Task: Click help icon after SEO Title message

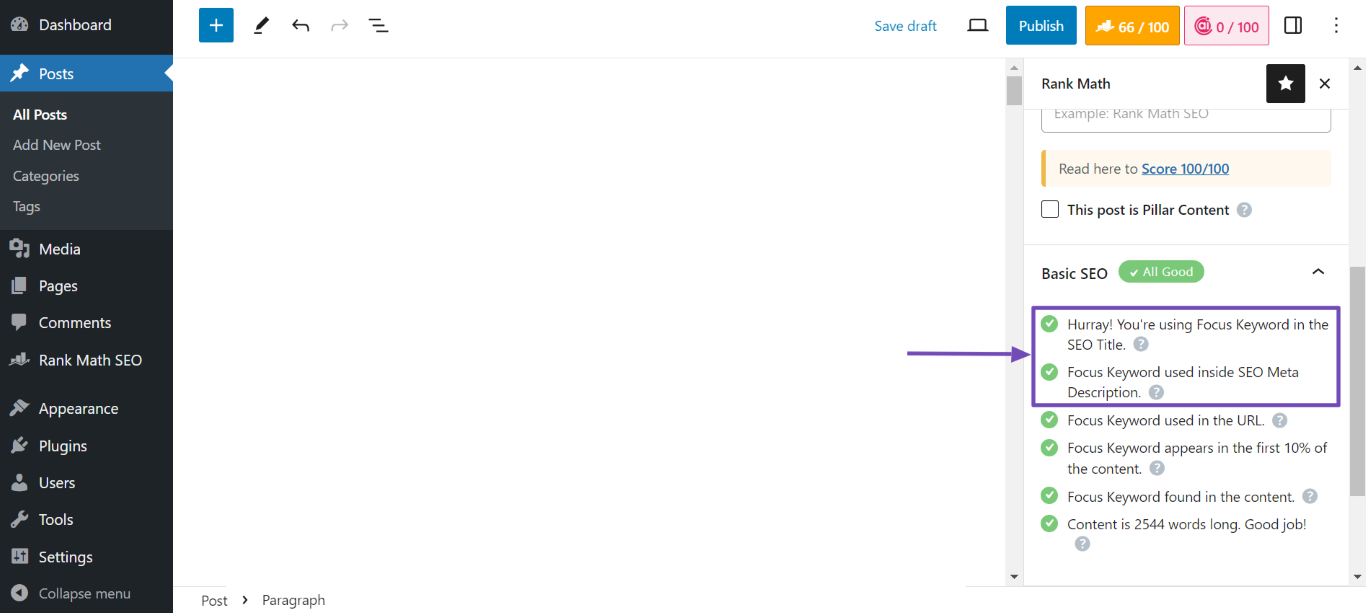Action: (x=1140, y=345)
